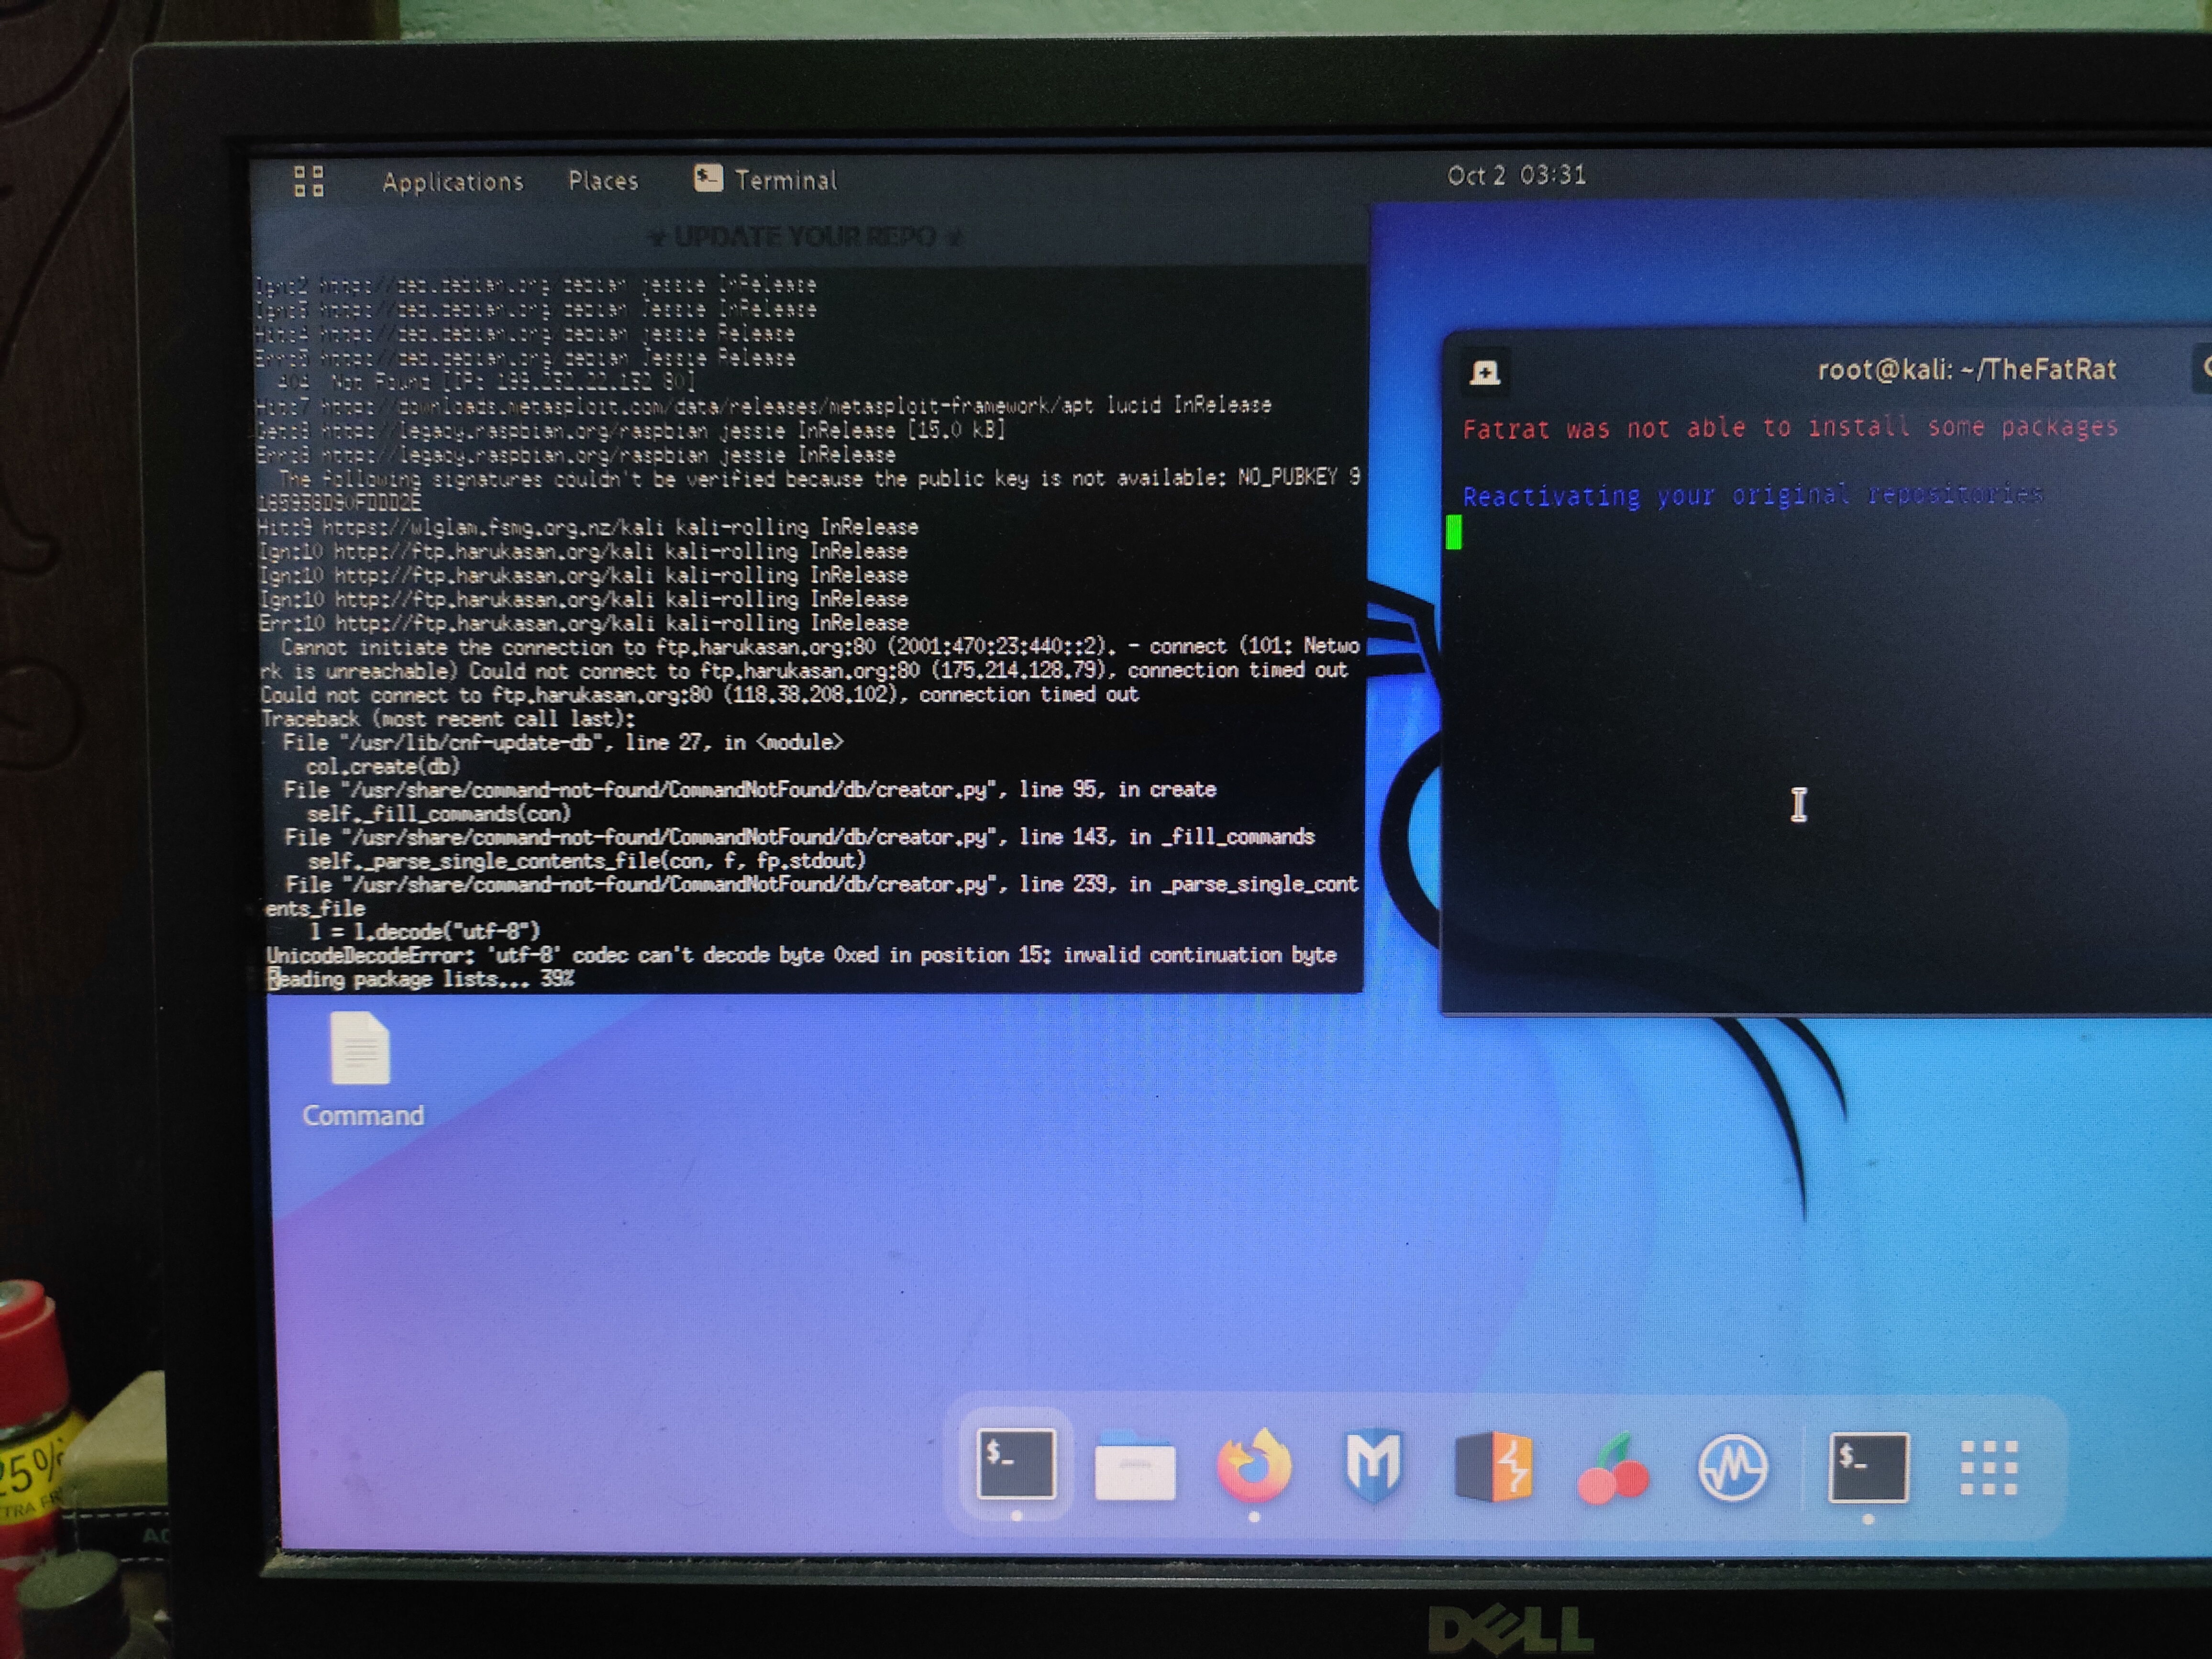Click new tab icon in TheFatRat terminal

(x=1485, y=373)
